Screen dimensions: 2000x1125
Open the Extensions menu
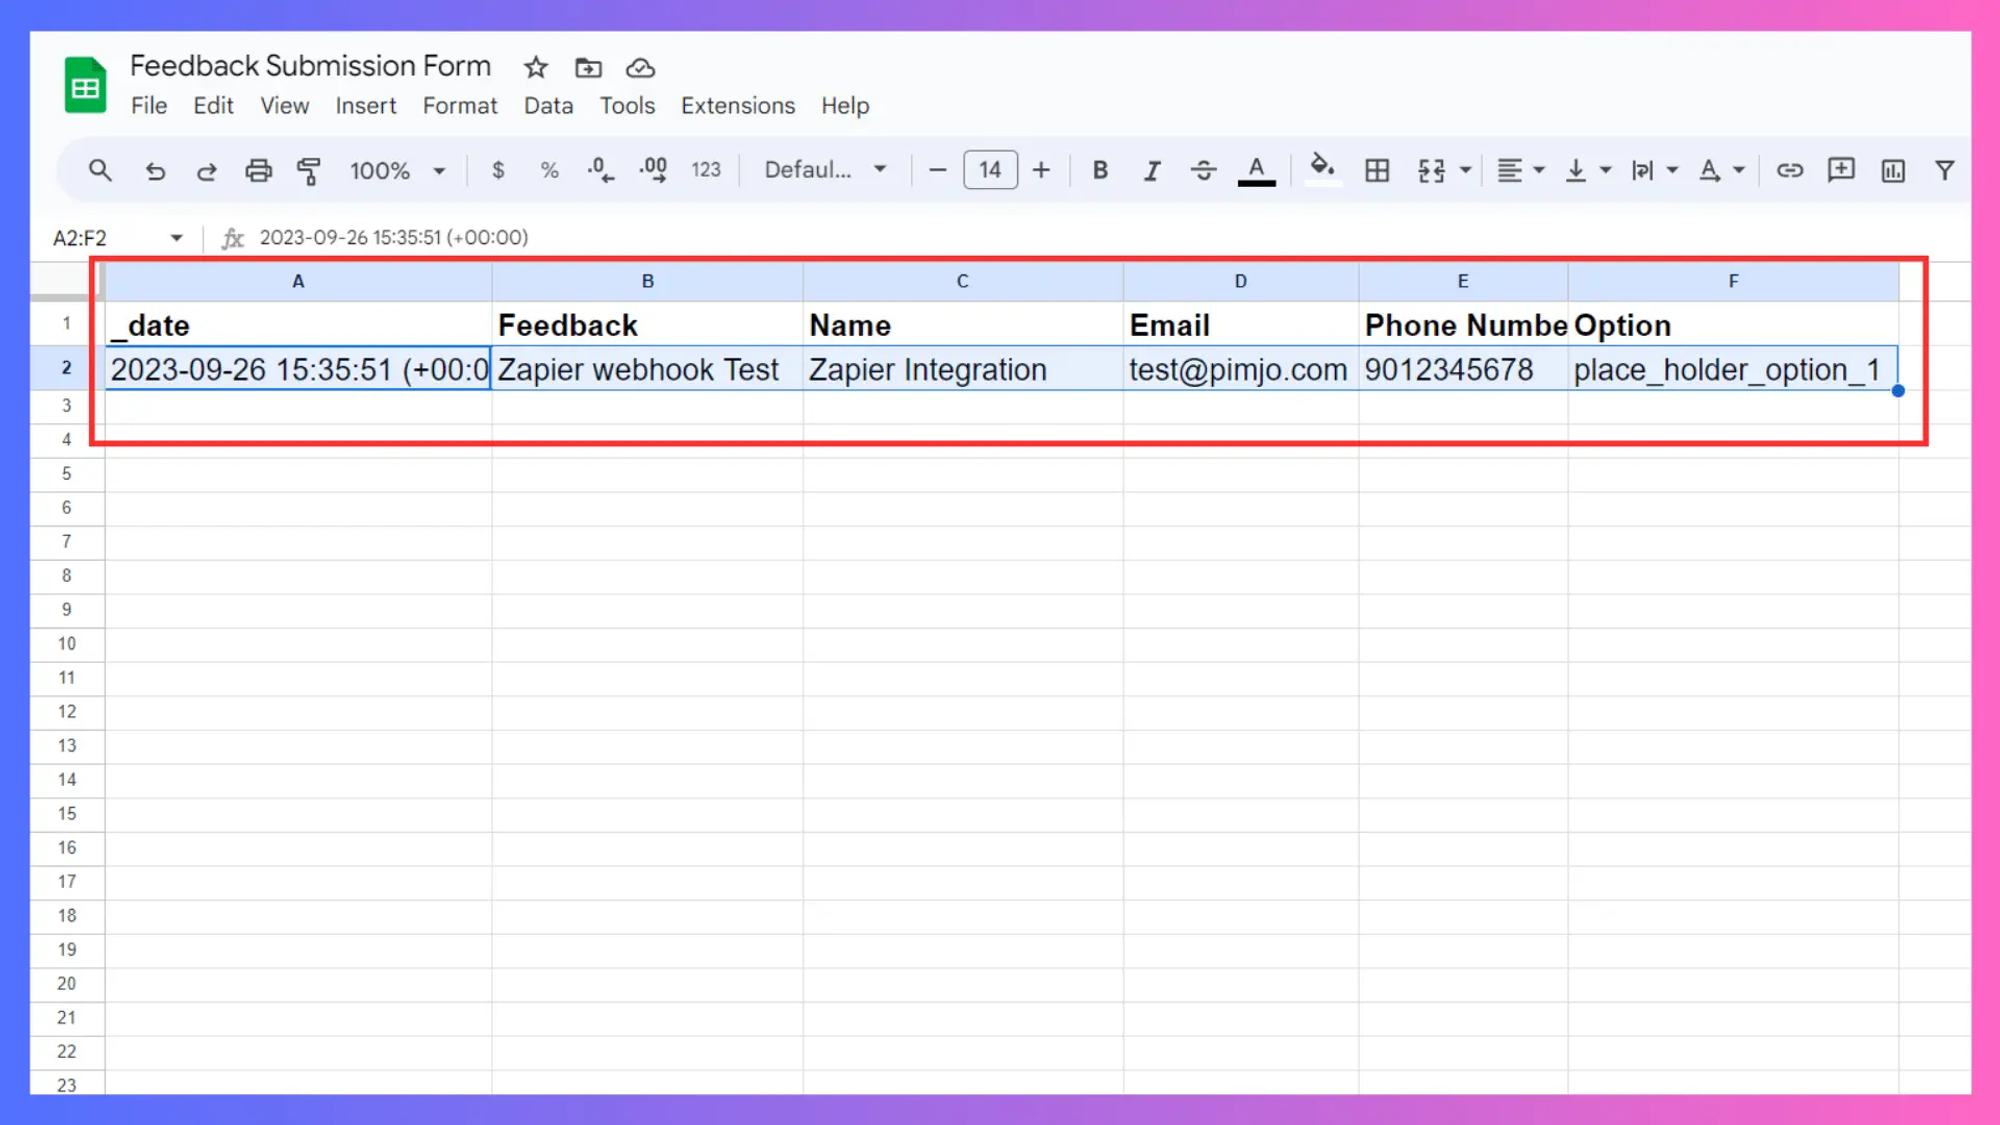pyautogui.click(x=737, y=106)
